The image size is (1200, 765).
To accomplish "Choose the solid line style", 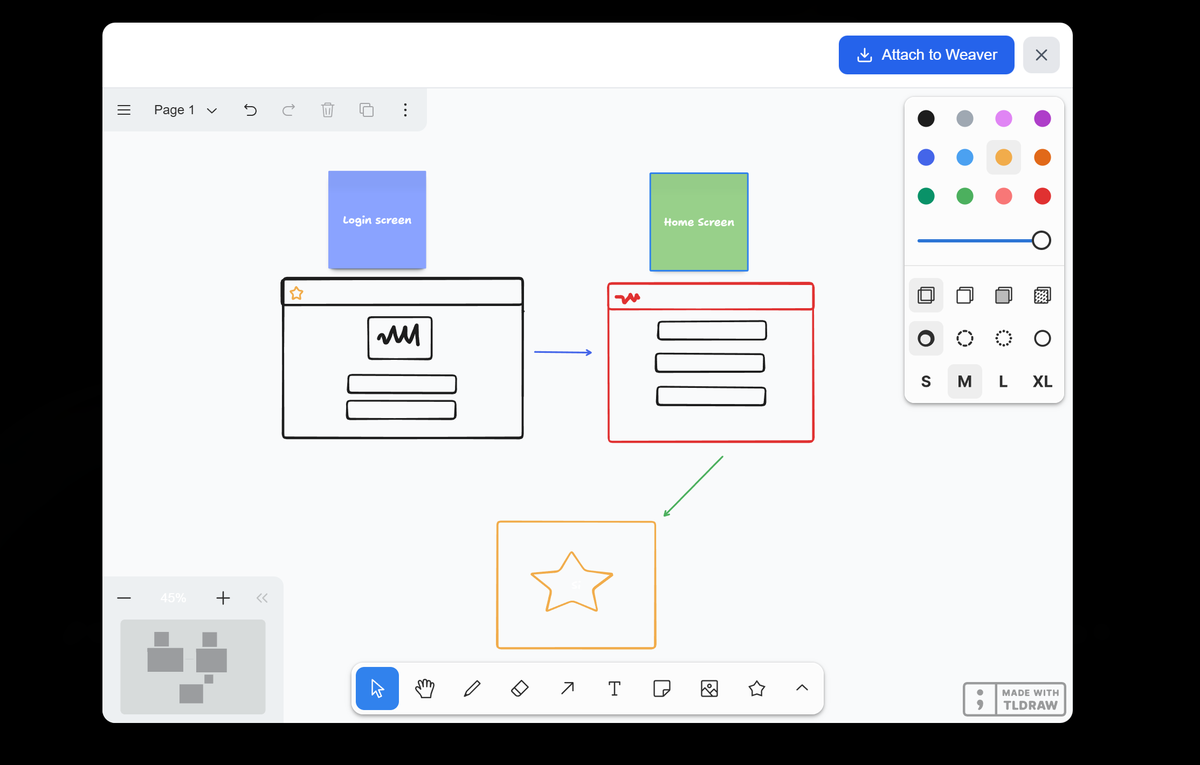I will point(1042,338).
